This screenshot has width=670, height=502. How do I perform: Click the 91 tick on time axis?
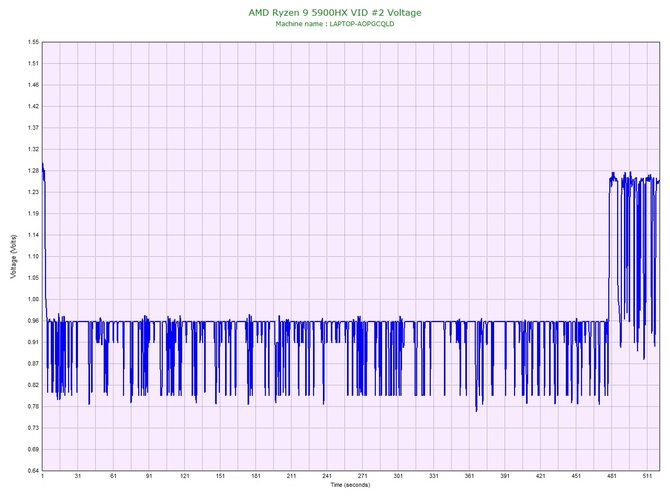tap(149, 476)
